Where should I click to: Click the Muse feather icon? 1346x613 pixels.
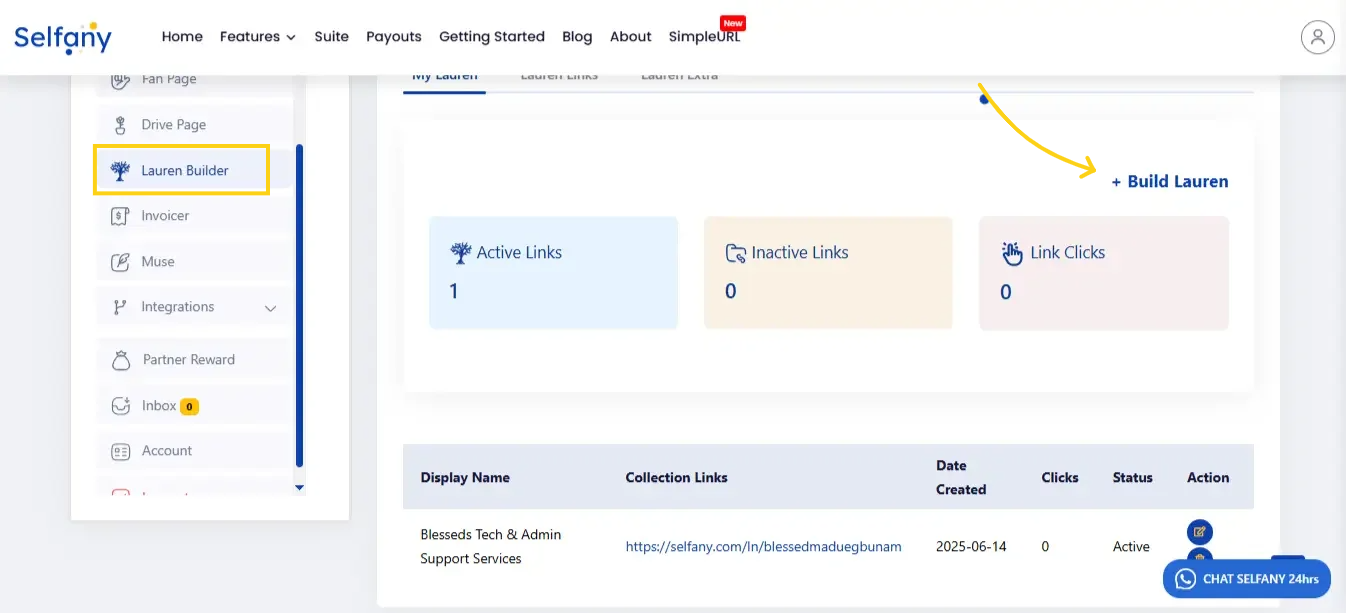[120, 262]
